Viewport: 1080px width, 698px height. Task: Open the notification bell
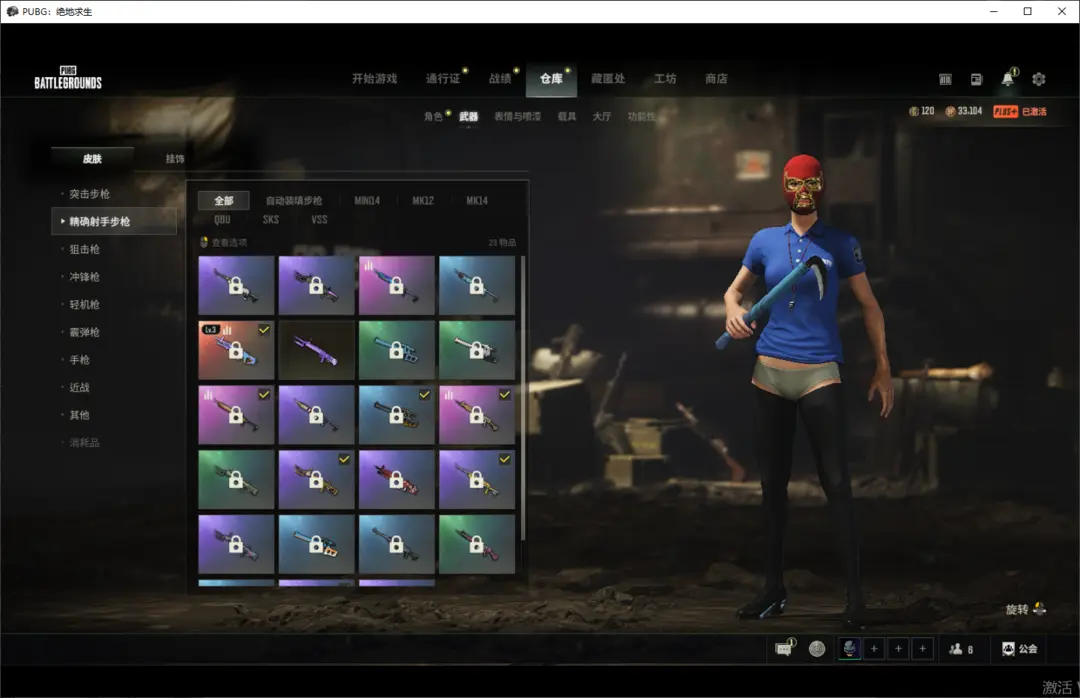click(1008, 79)
